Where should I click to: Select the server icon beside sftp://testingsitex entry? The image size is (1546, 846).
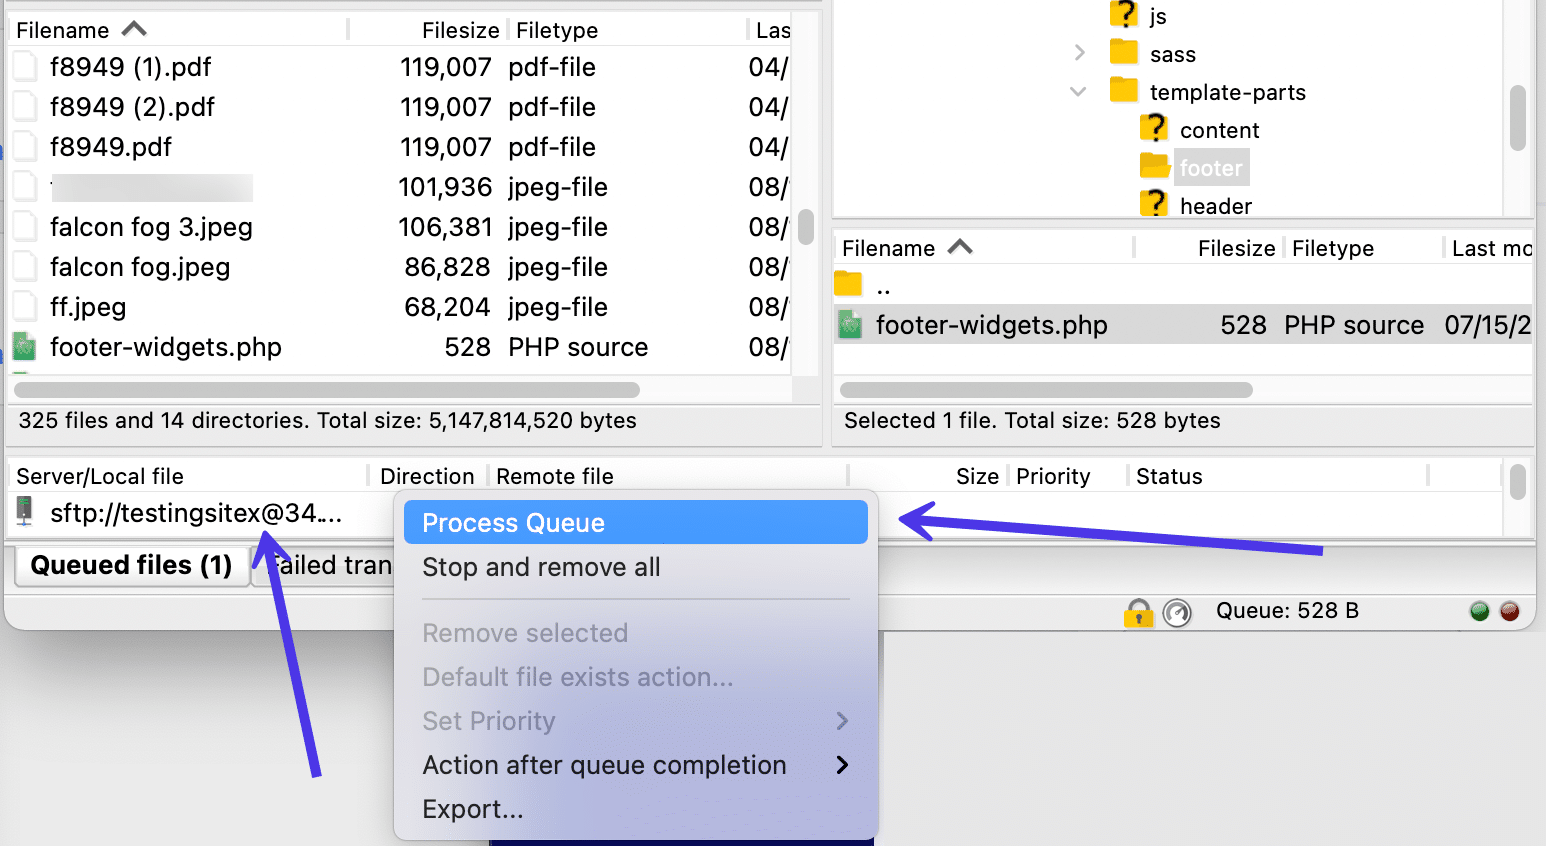[x=25, y=512]
